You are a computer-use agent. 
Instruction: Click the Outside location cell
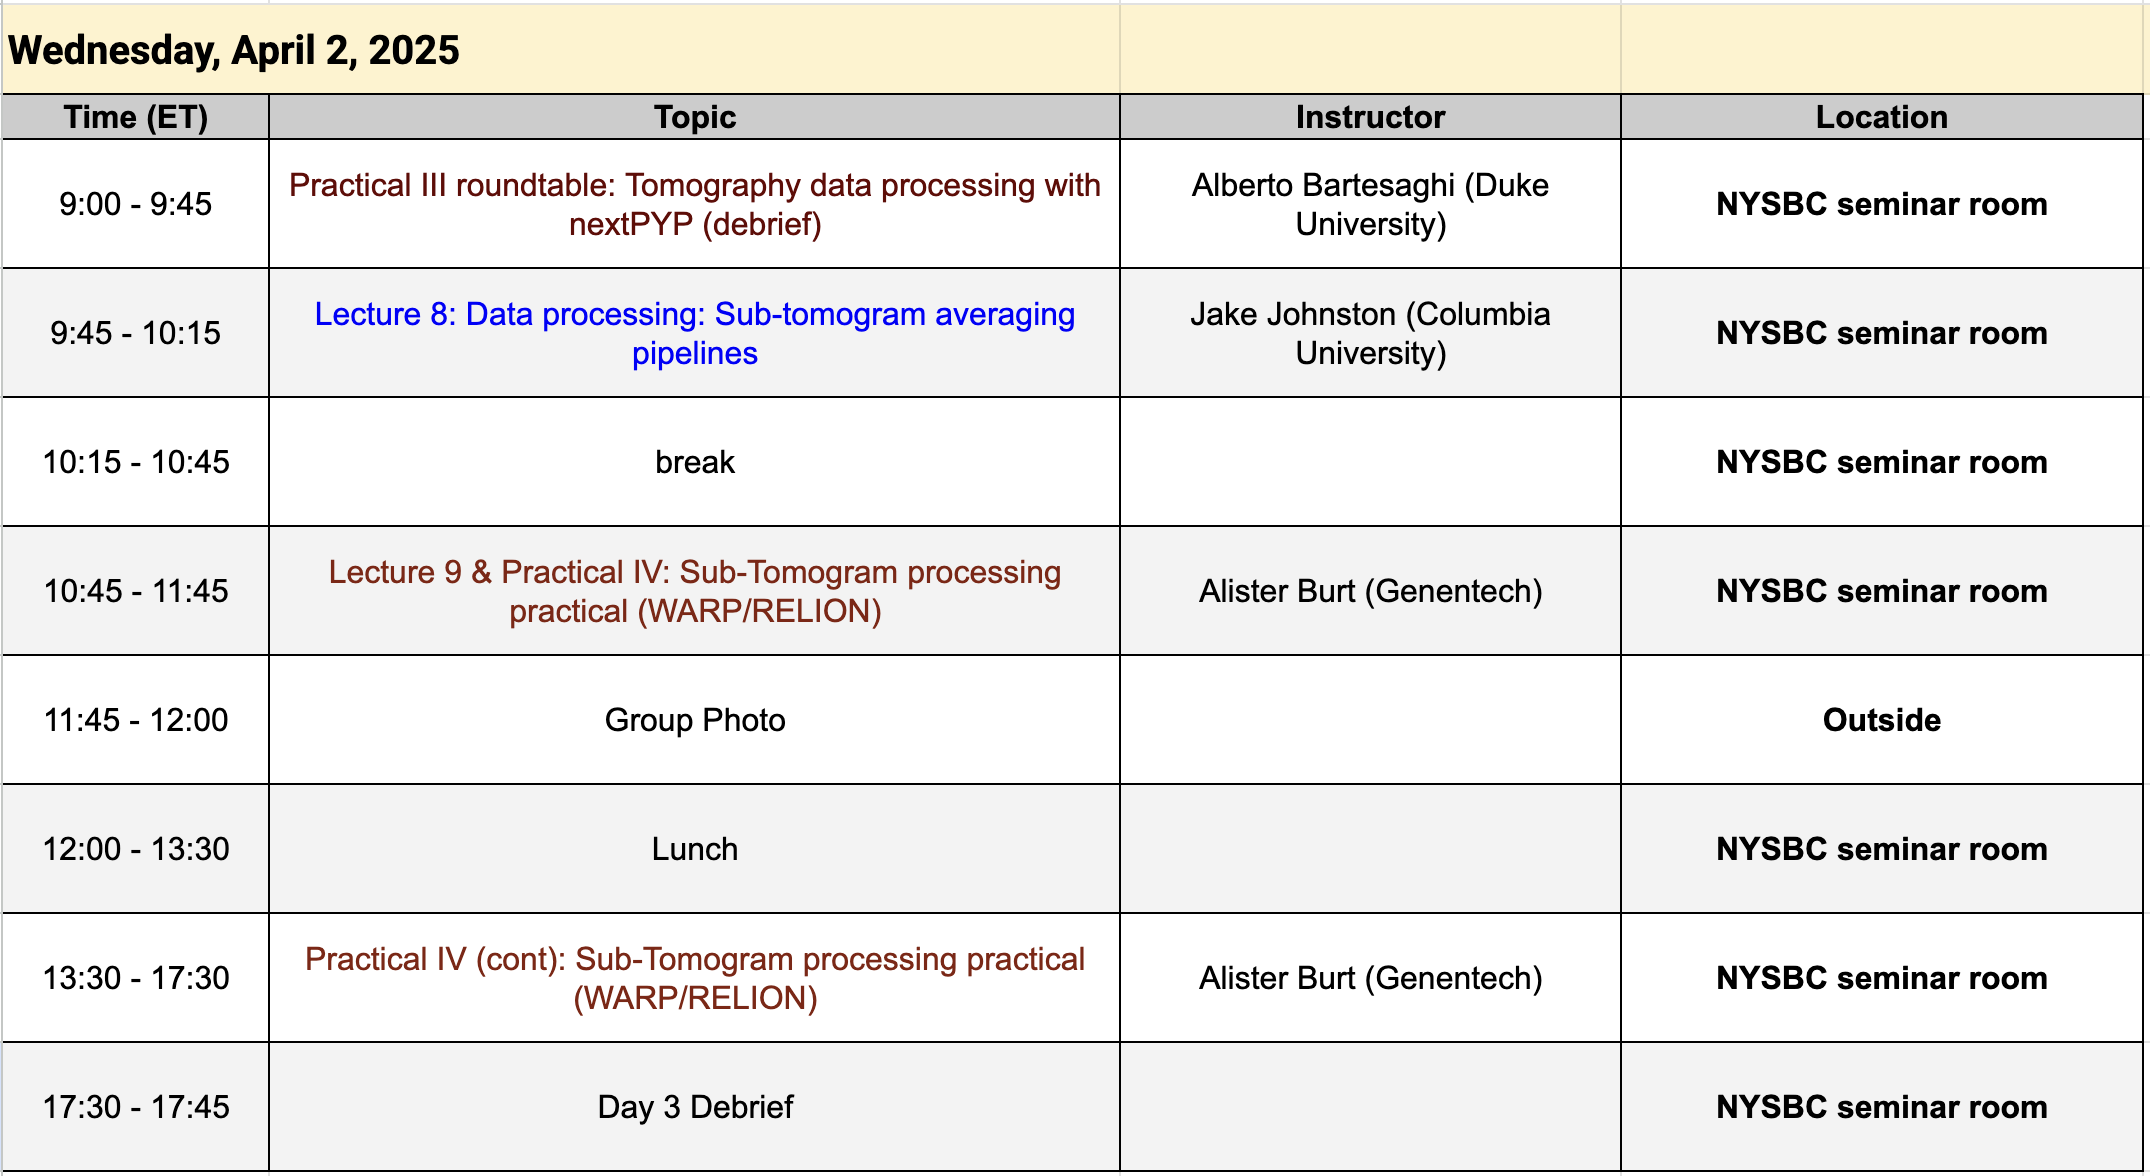1882,720
